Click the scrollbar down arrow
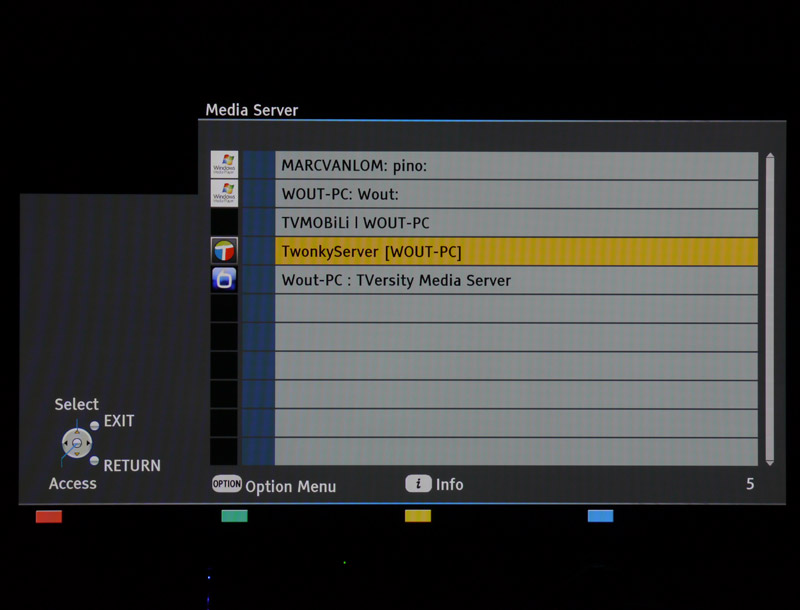The width and height of the screenshot is (800, 610). [770, 463]
